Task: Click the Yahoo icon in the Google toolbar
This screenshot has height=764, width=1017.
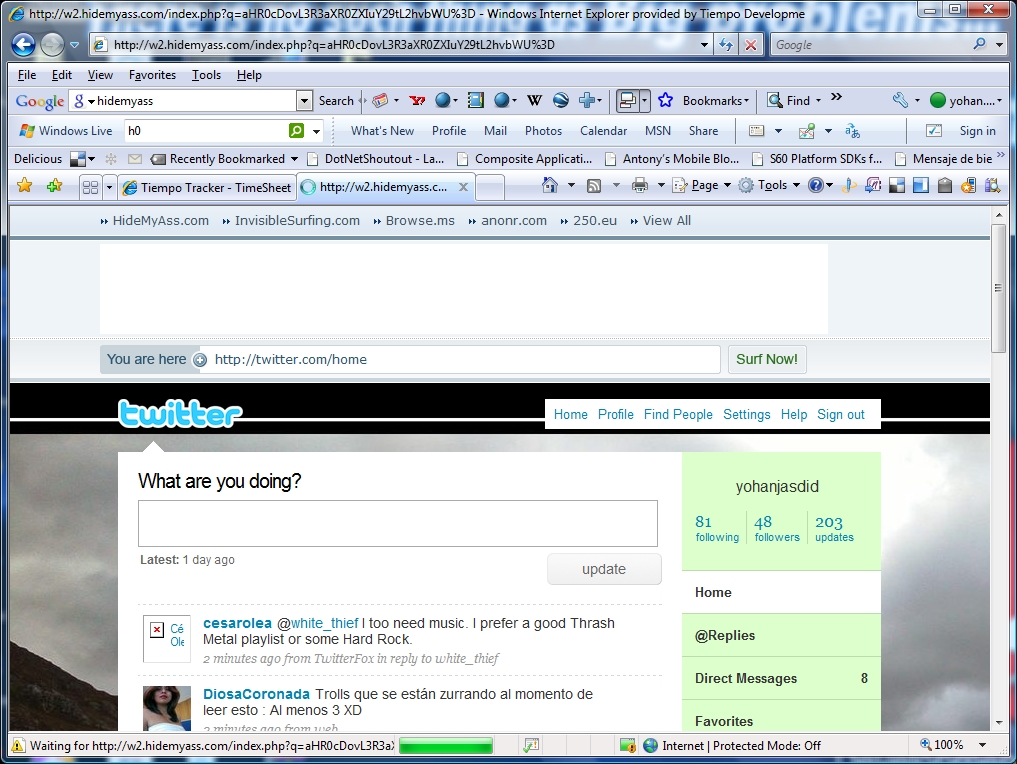Action: (x=417, y=101)
